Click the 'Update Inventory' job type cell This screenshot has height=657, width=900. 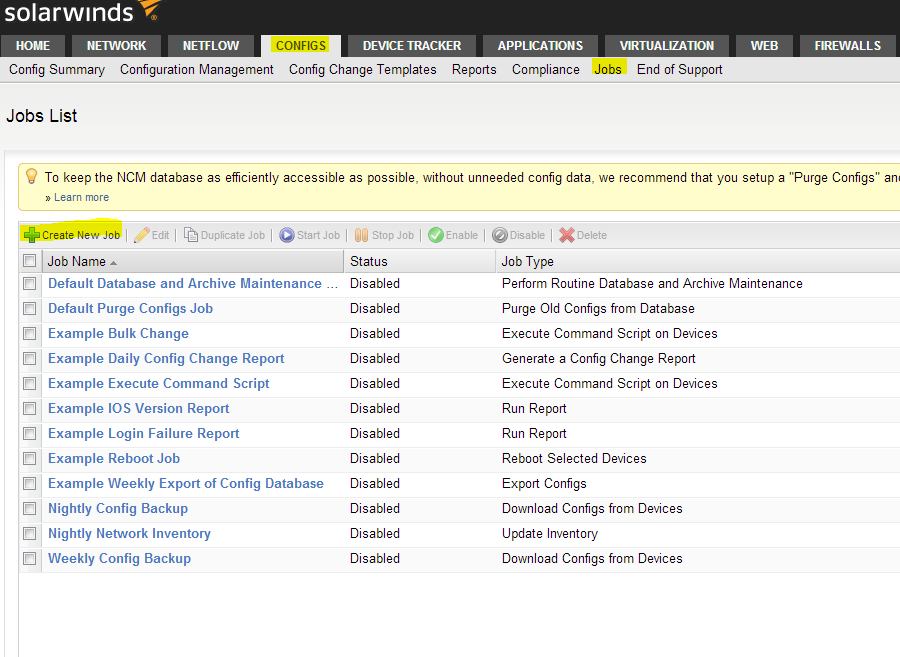pyautogui.click(x=549, y=534)
